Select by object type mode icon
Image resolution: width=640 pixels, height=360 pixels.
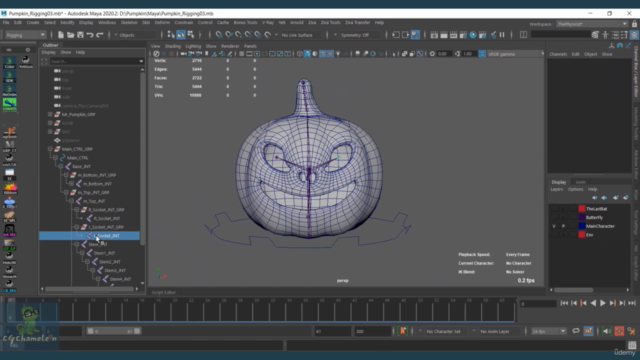pos(181,35)
